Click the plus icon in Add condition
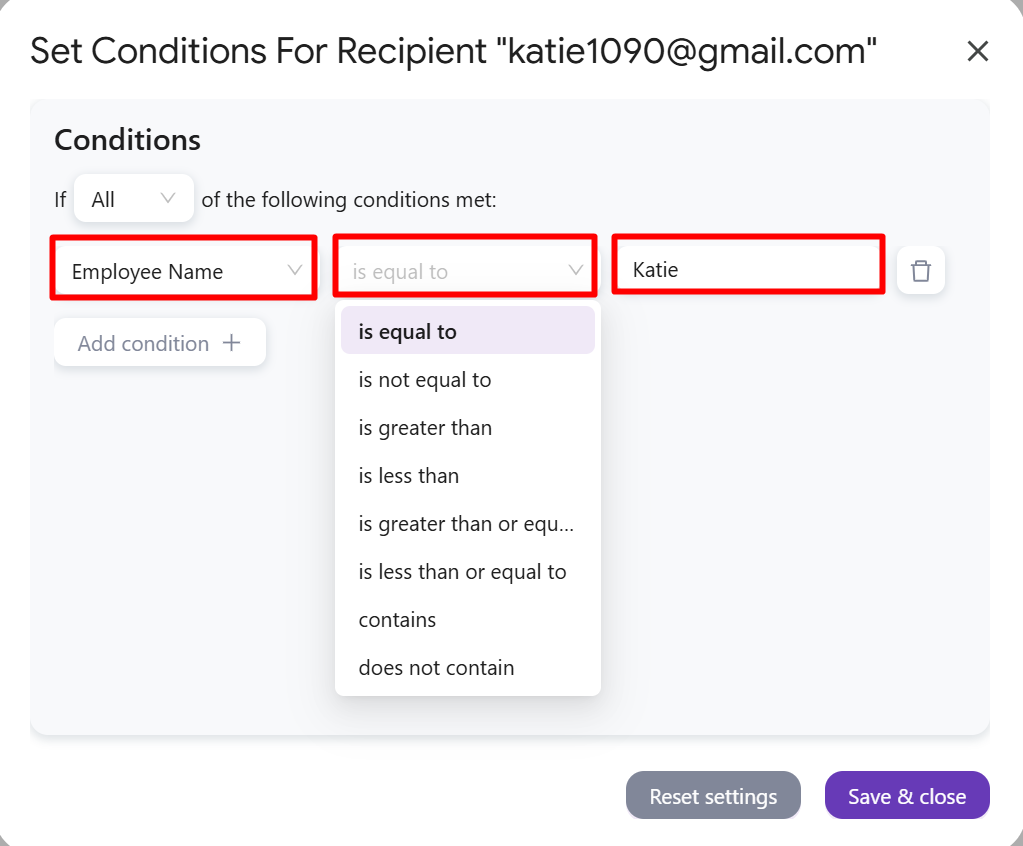Screen dimensions: 1023x846 [x=232, y=342]
